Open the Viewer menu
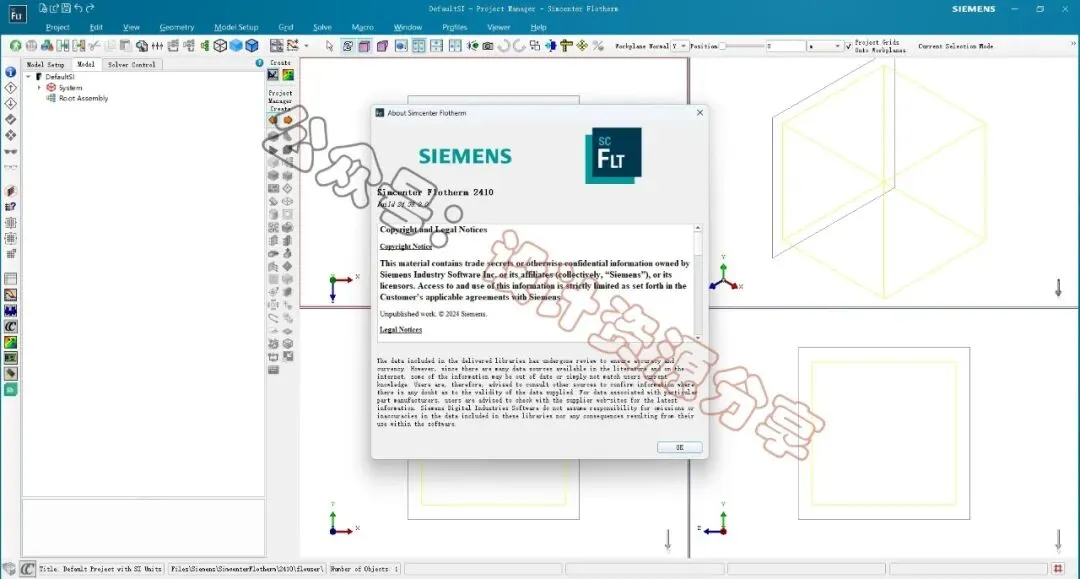This screenshot has height=579, width=1080. [499, 28]
